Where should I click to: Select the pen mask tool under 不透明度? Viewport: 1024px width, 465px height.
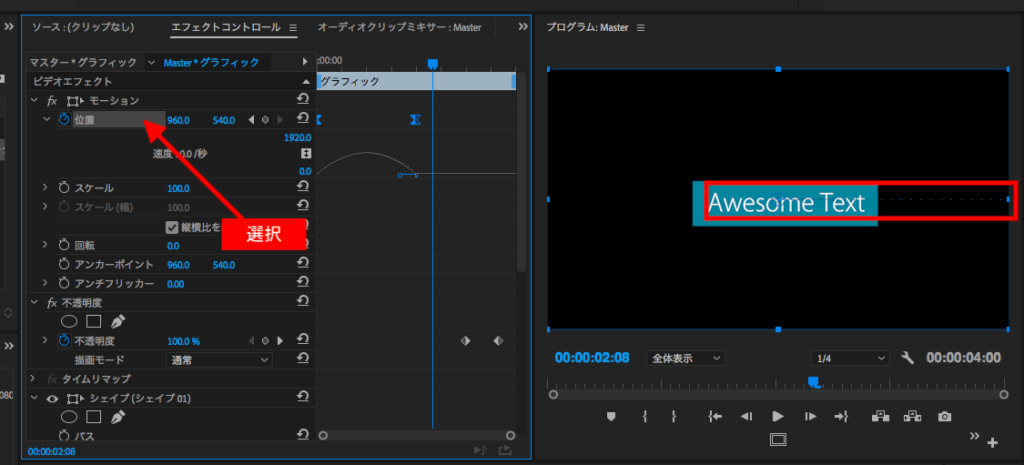click(x=118, y=322)
